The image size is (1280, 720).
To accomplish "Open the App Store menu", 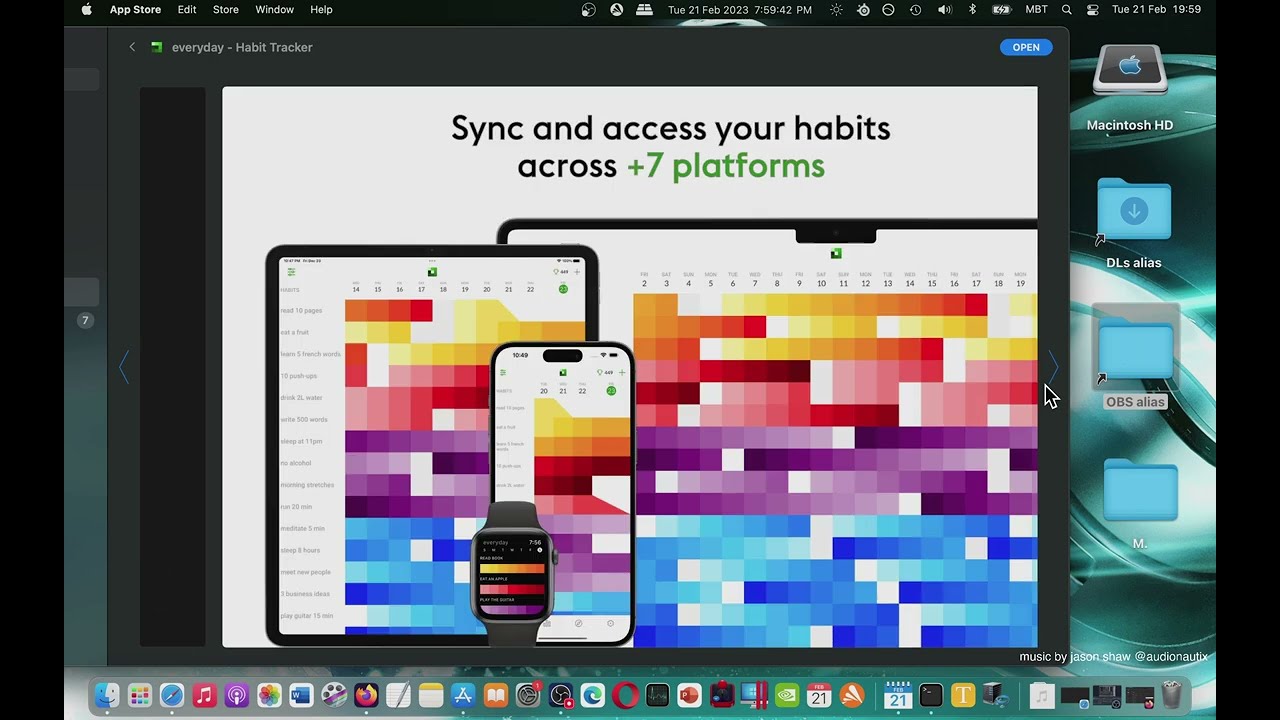I will point(135,10).
